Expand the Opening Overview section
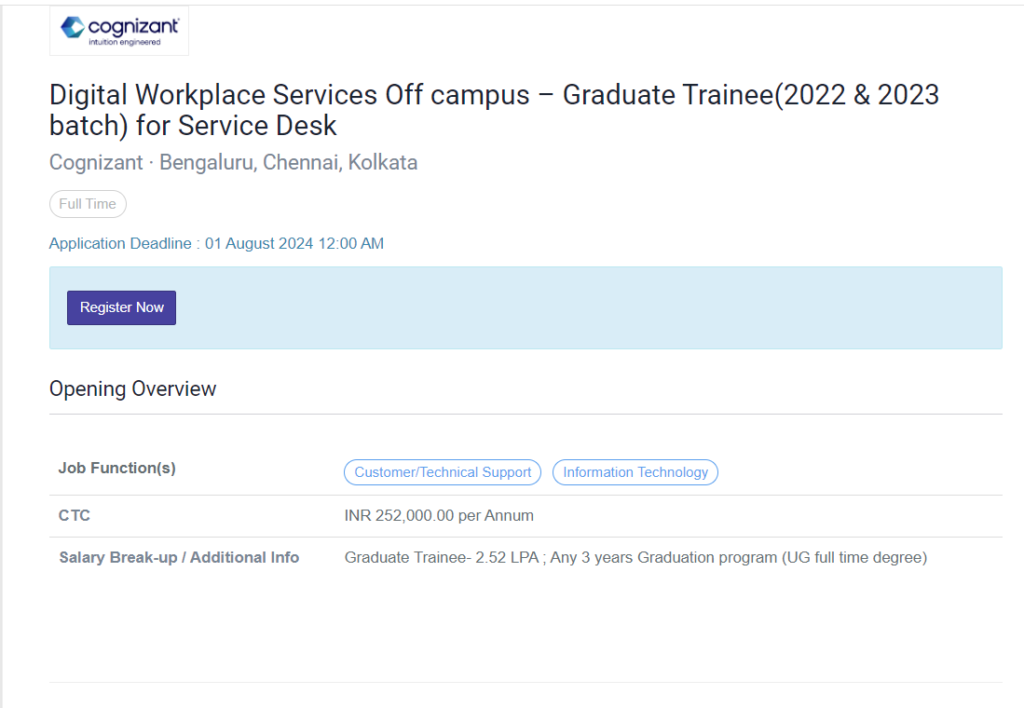This screenshot has width=1024, height=708. point(132,389)
